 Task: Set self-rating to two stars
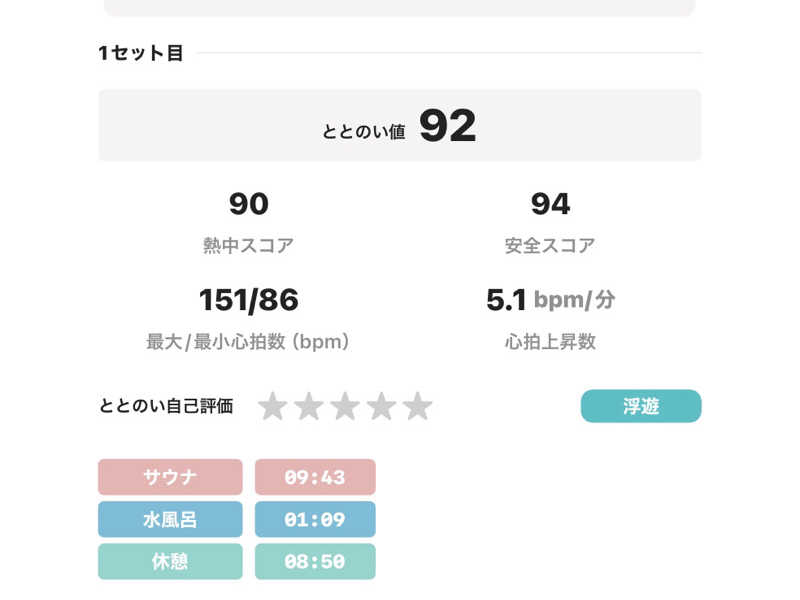tap(309, 406)
